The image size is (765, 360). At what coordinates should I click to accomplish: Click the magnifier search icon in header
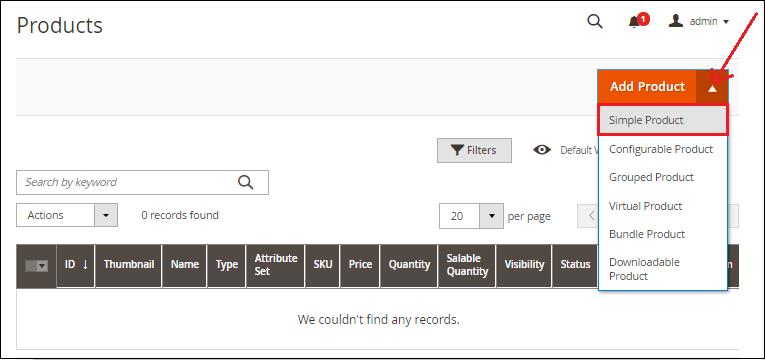pos(595,21)
